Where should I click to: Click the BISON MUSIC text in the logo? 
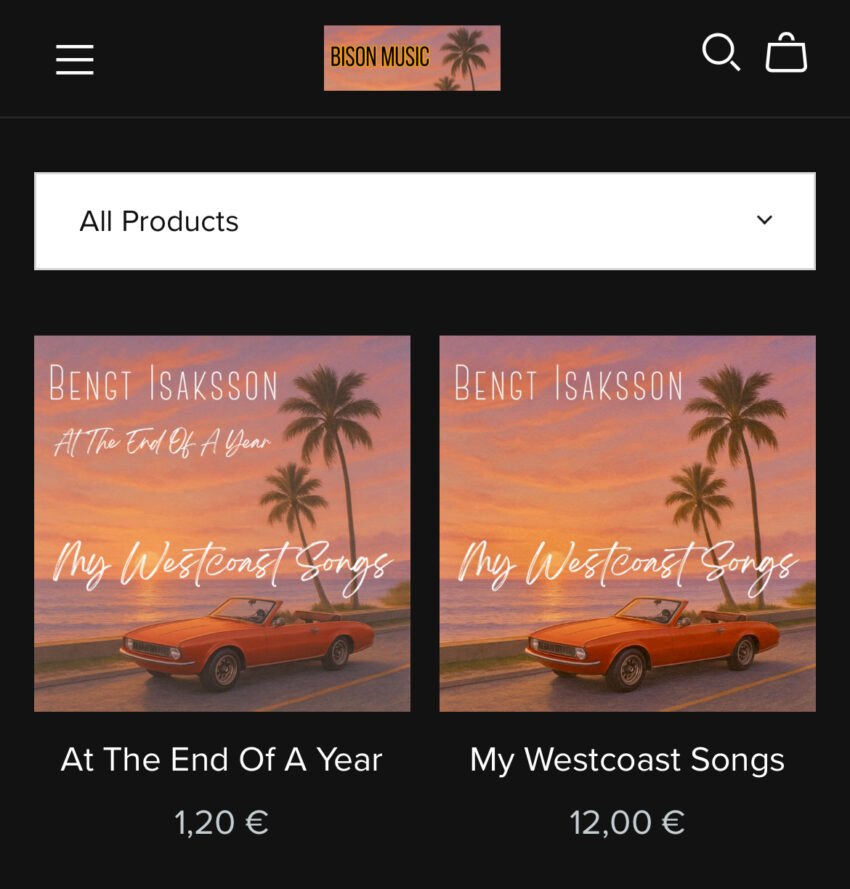coord(379,57)
